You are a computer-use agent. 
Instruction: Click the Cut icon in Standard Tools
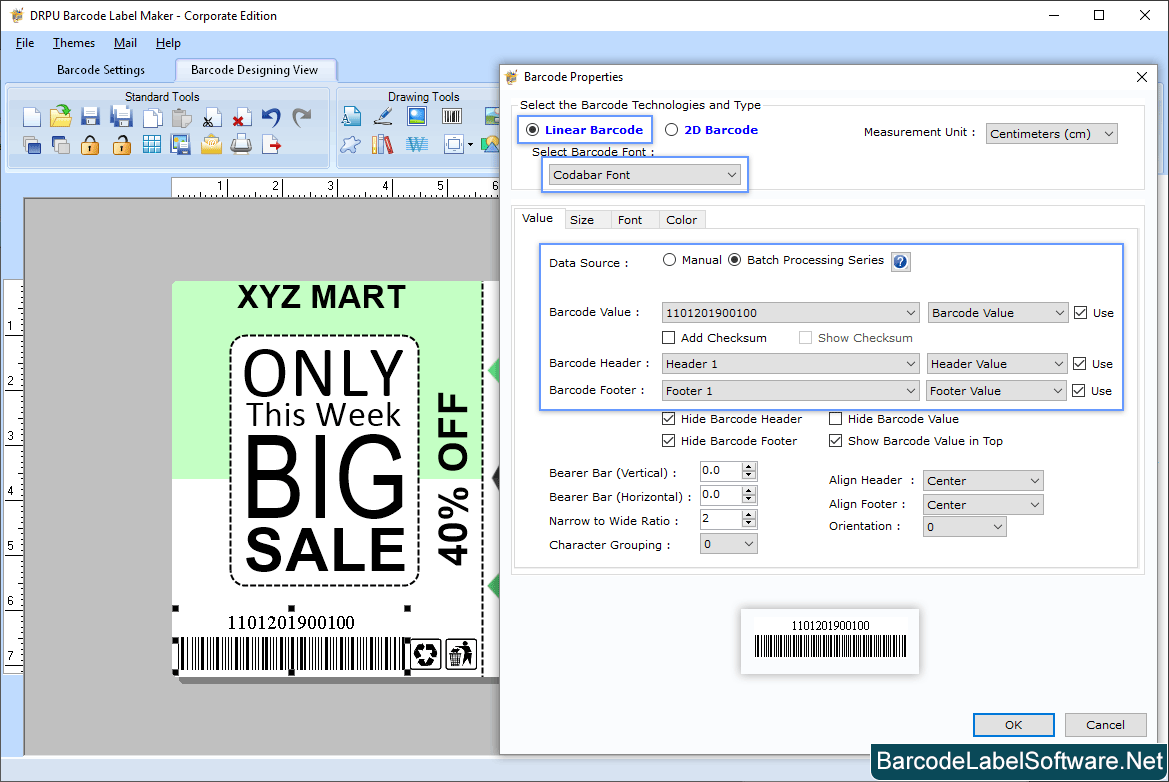[210, 117]
